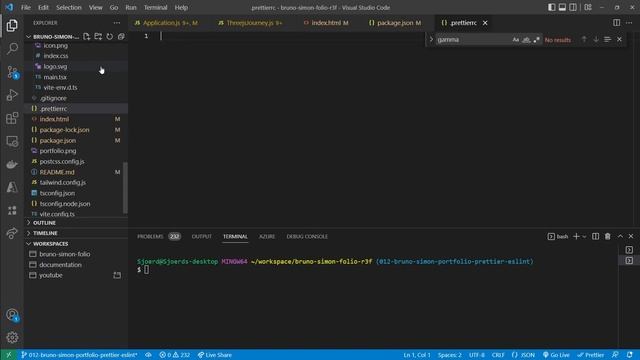Open terminal launch profile dropdown
The width and height of the screenshot is (640, 360).
[584, 236]
